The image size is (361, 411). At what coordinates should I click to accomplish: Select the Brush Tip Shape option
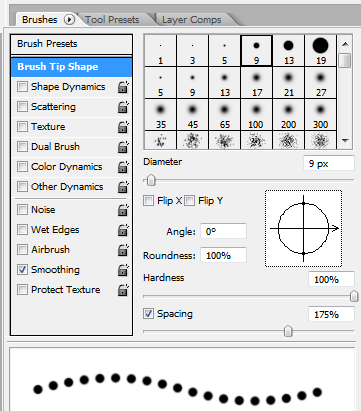(x=71, y=67)
